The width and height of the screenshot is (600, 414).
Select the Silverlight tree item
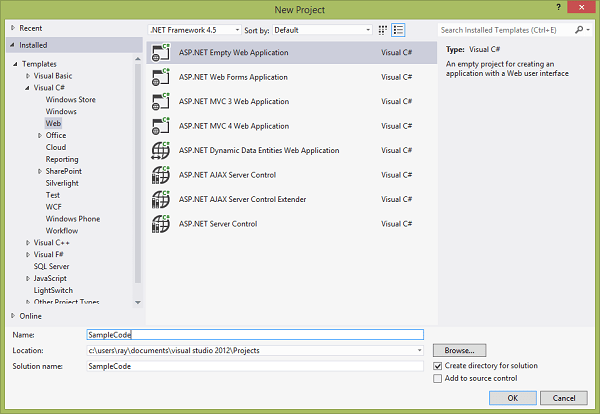pyautogui.click(x=62, y=183)
